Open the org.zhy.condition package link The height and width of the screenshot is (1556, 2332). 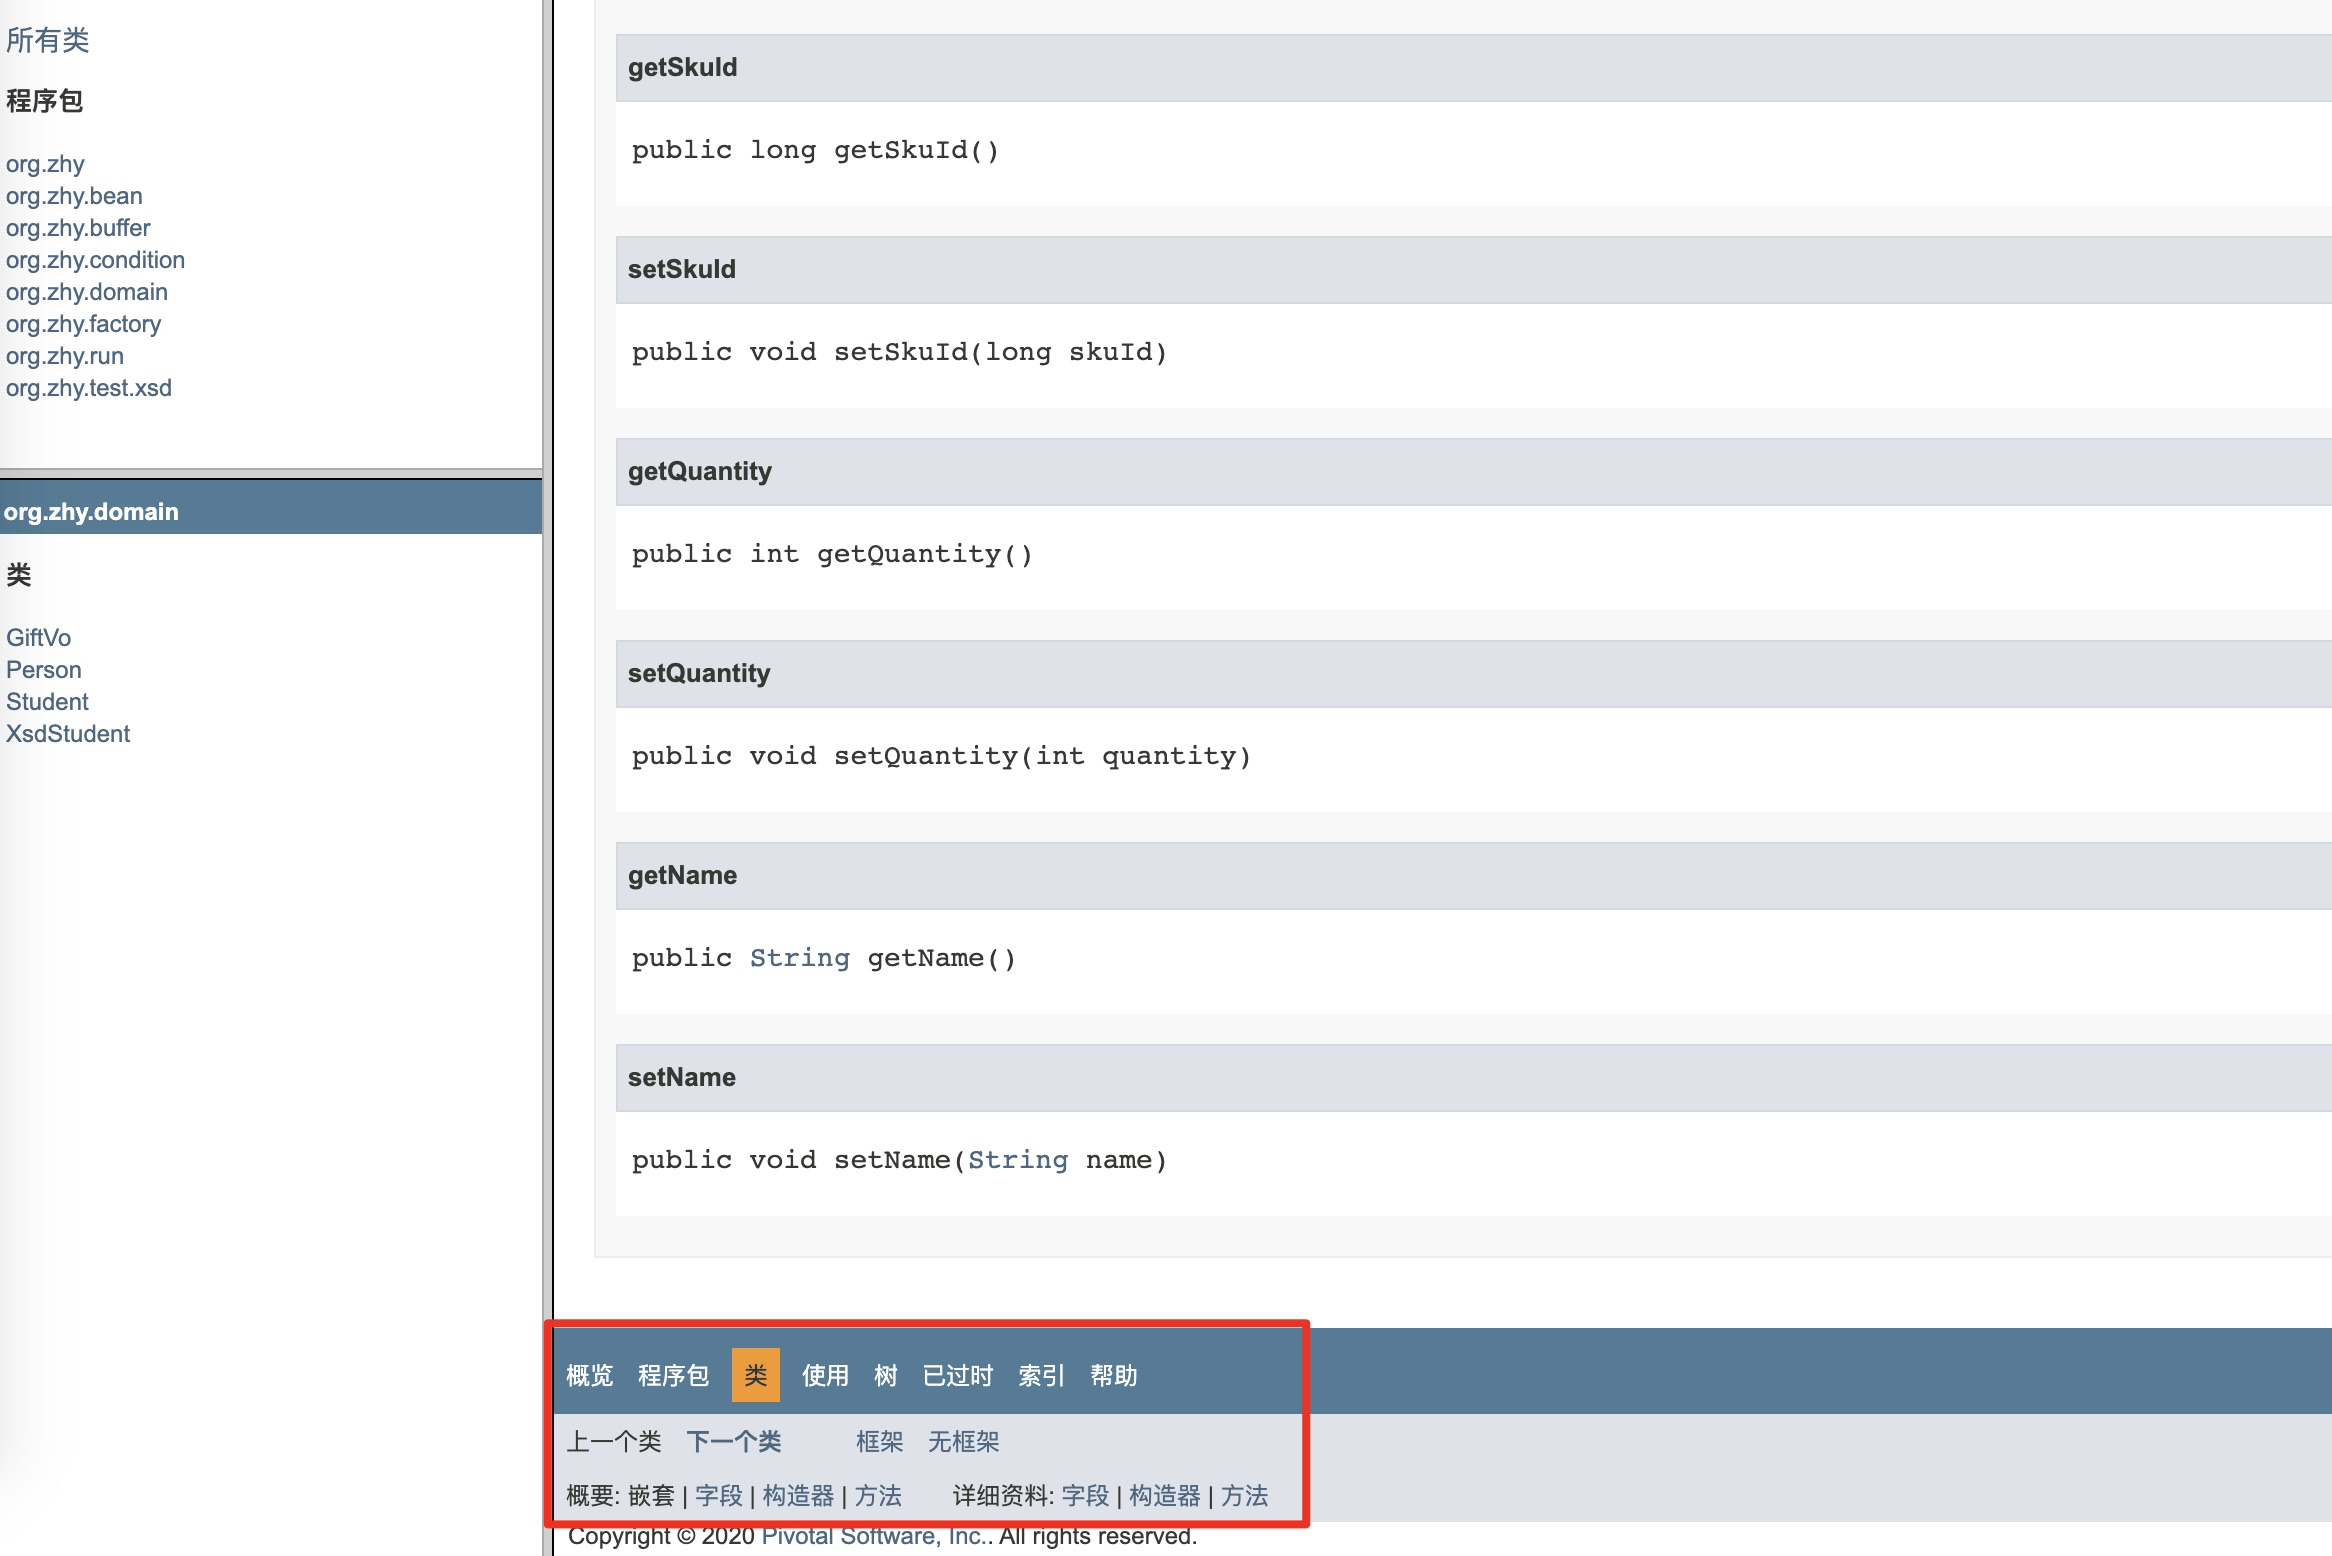(x=95, y=259)
